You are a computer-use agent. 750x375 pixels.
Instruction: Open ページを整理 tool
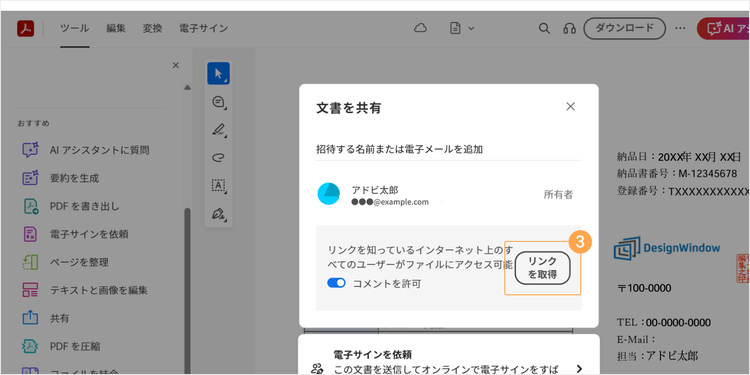click(66, 262)
